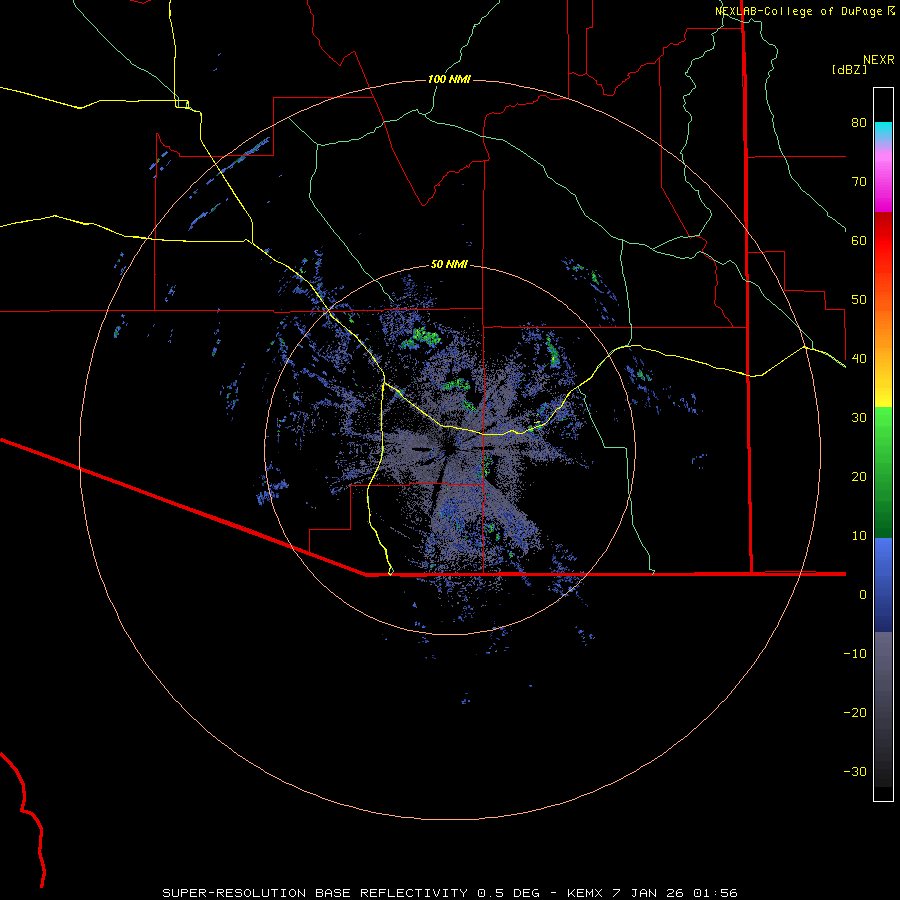Screen dimensions: 900x900
Task: Click the 80 tick on dBZ scale
Action: [859, 123]
